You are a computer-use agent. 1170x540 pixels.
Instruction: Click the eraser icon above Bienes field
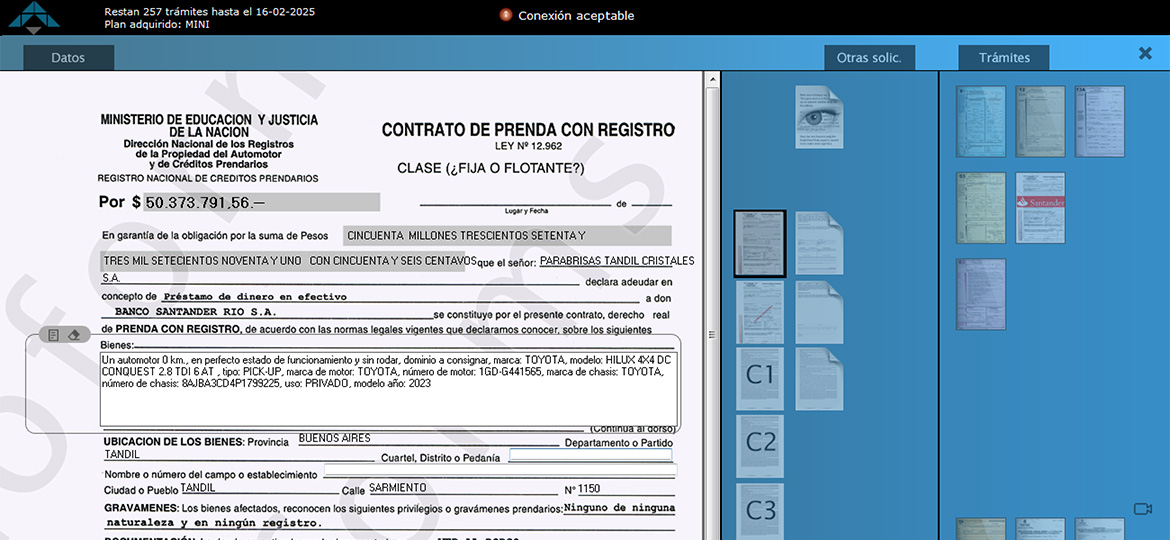[x=74, y=335]
